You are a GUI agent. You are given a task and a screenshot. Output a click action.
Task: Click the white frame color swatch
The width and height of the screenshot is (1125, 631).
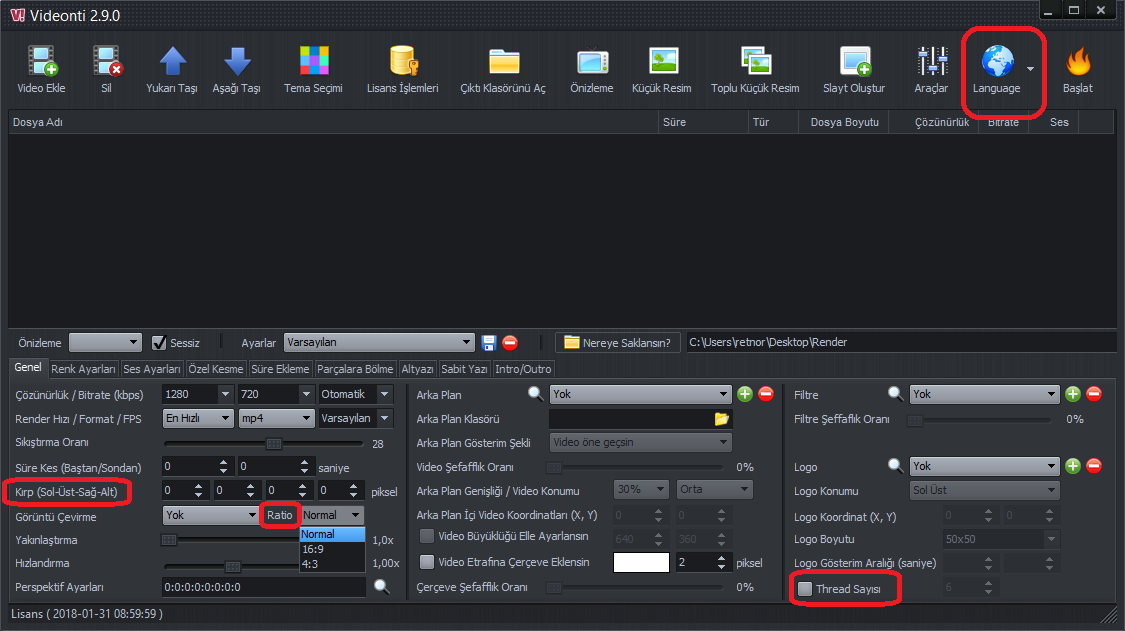click(641, 562)
